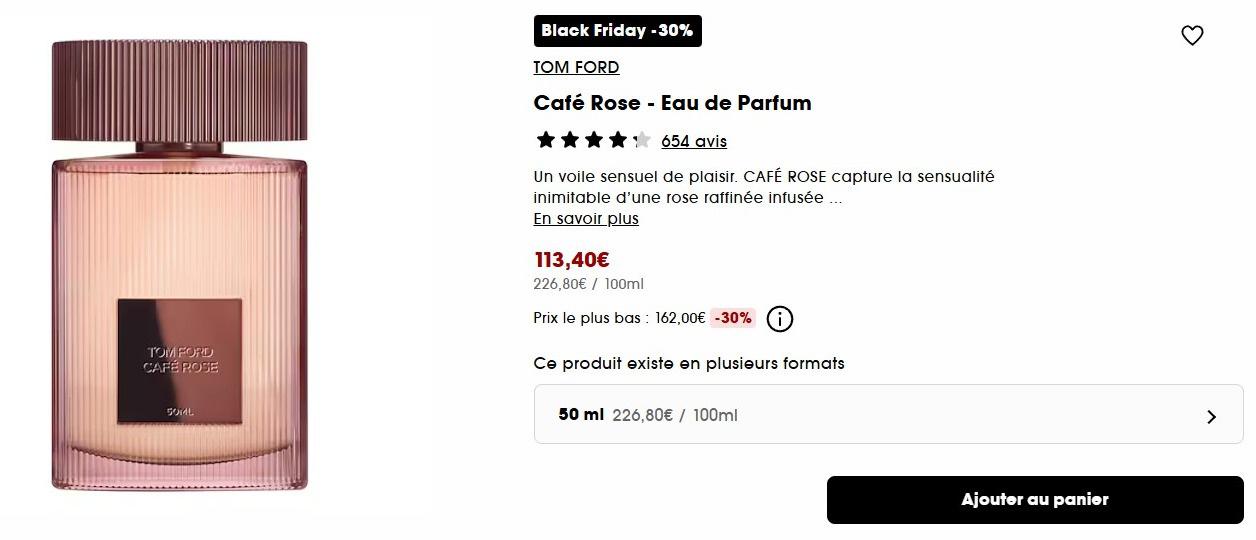Click En savoir plus to read more

coord(586,218)
